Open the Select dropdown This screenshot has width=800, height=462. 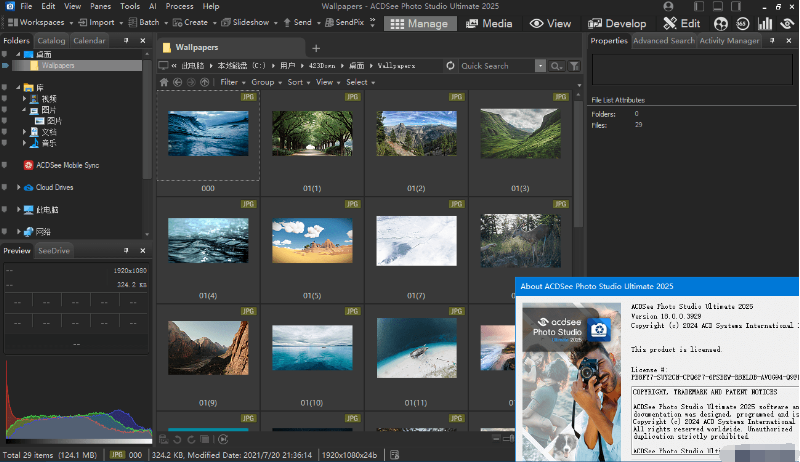(x=360, y=82)
